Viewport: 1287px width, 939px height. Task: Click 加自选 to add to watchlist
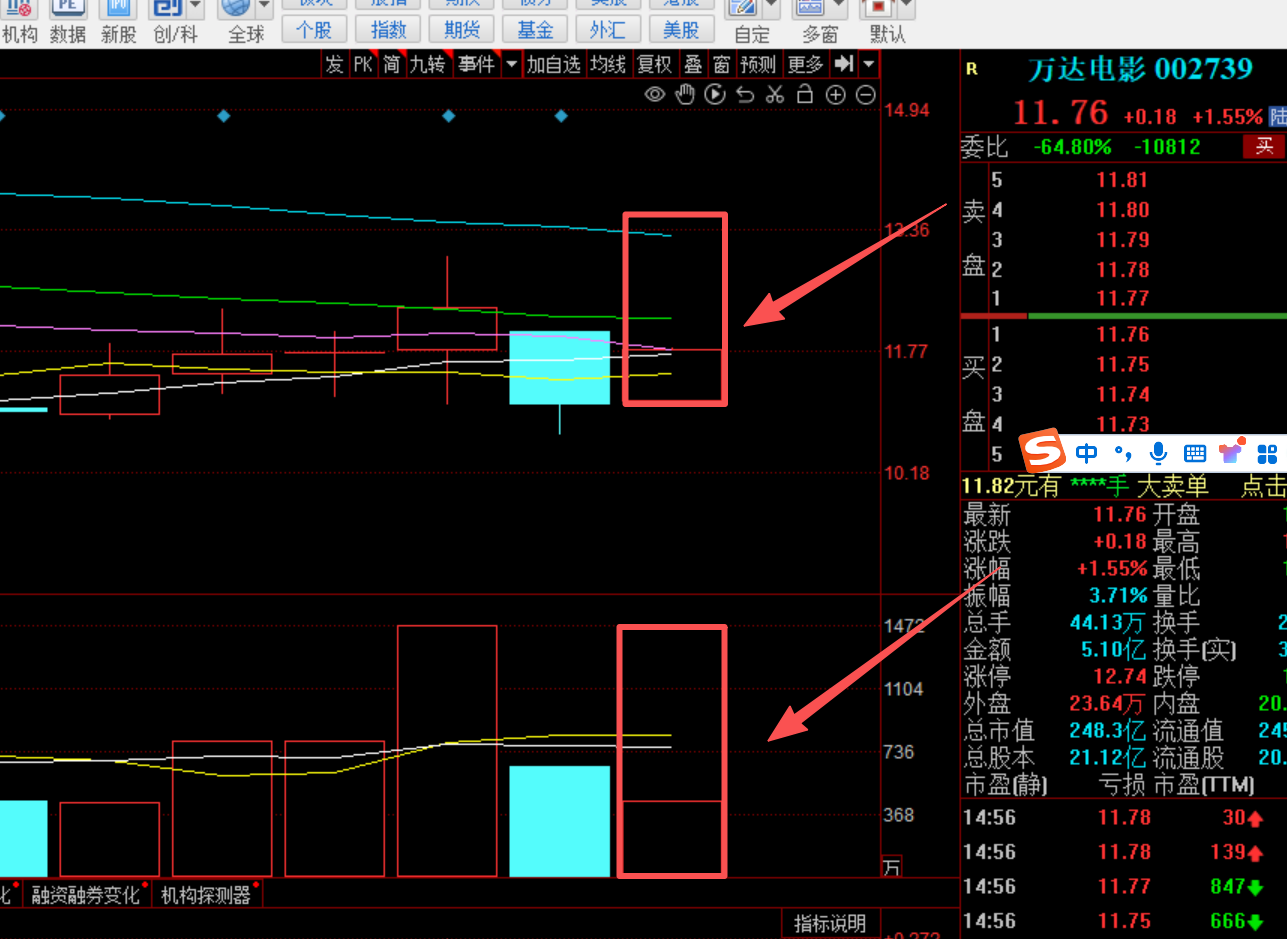554,65
